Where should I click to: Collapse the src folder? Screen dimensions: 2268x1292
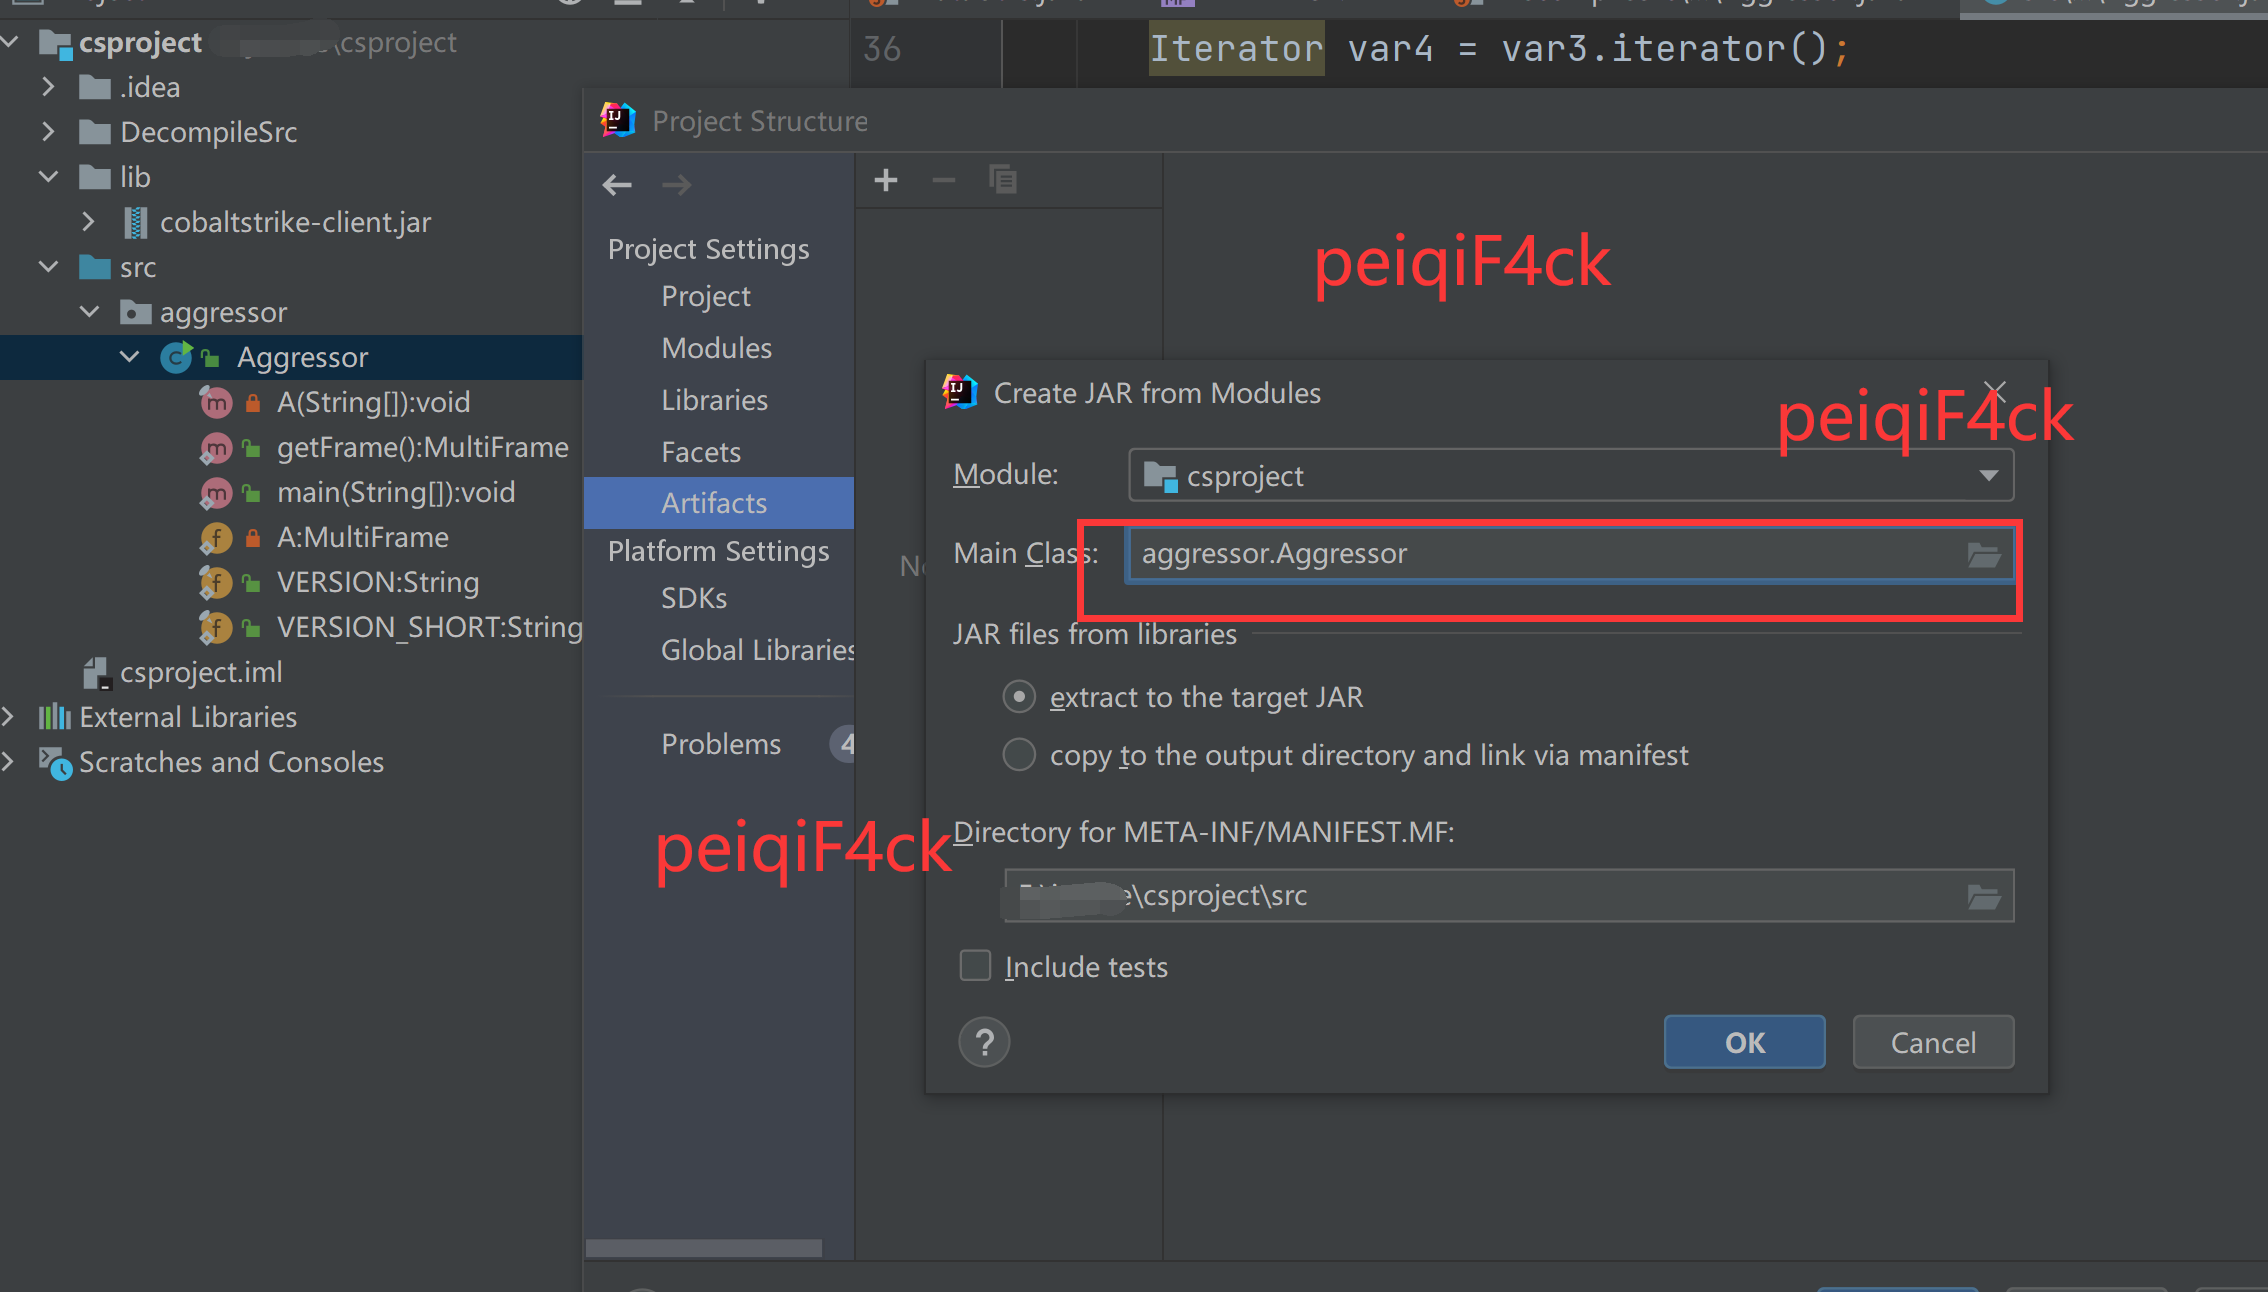tap(48, 267)
